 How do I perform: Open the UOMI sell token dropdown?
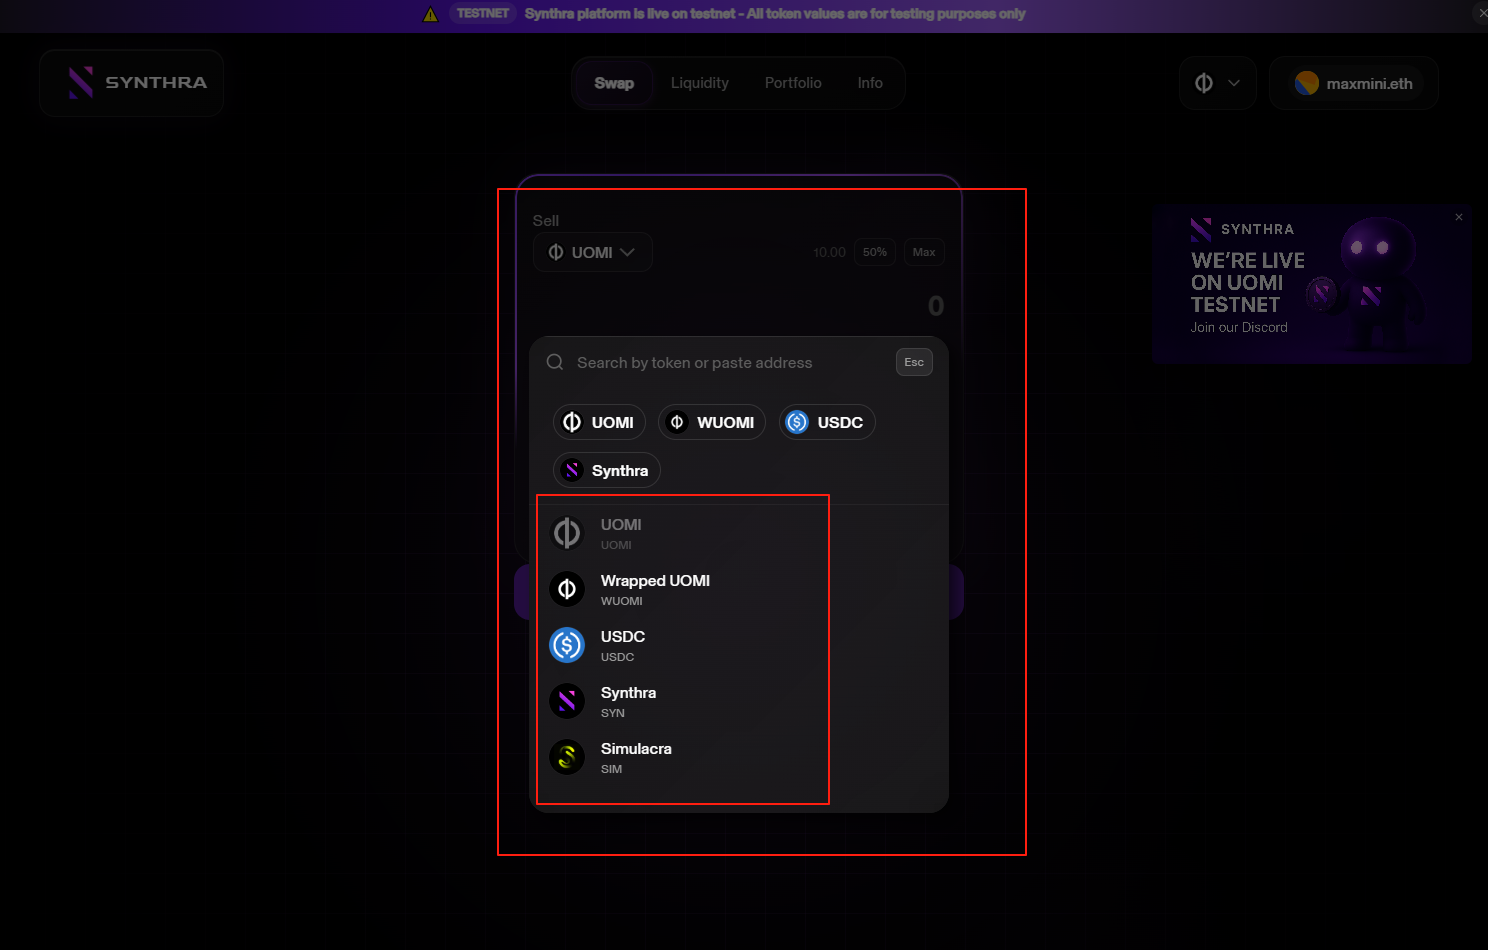[x=592, y=252]
